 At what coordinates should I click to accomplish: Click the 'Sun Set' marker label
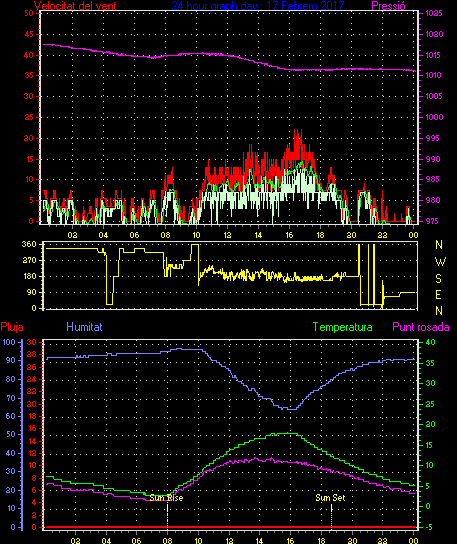(330, 498)
